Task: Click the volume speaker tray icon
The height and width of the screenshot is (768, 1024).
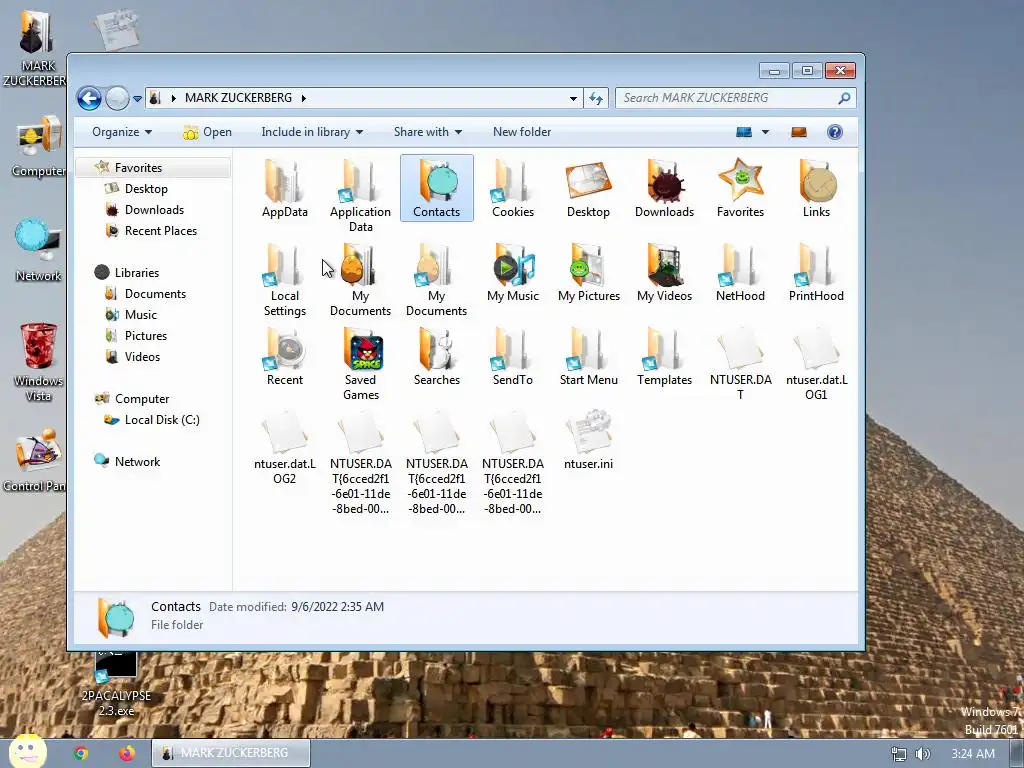Action: click(922, 754)
